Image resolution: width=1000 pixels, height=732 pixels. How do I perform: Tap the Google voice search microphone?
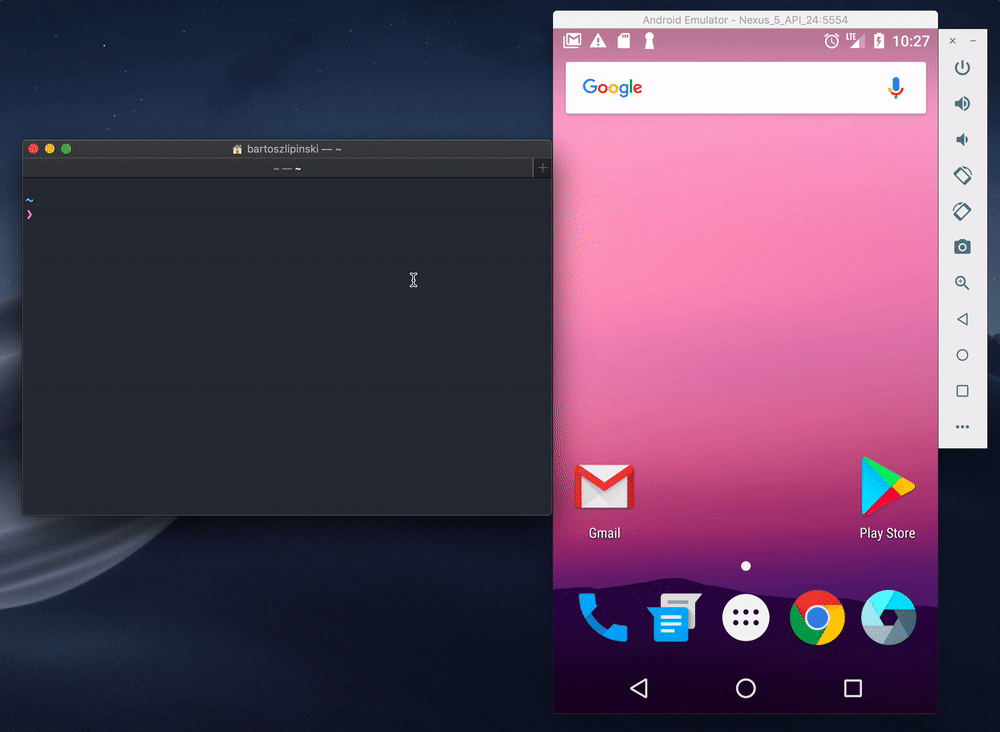[x=895, y=87]
